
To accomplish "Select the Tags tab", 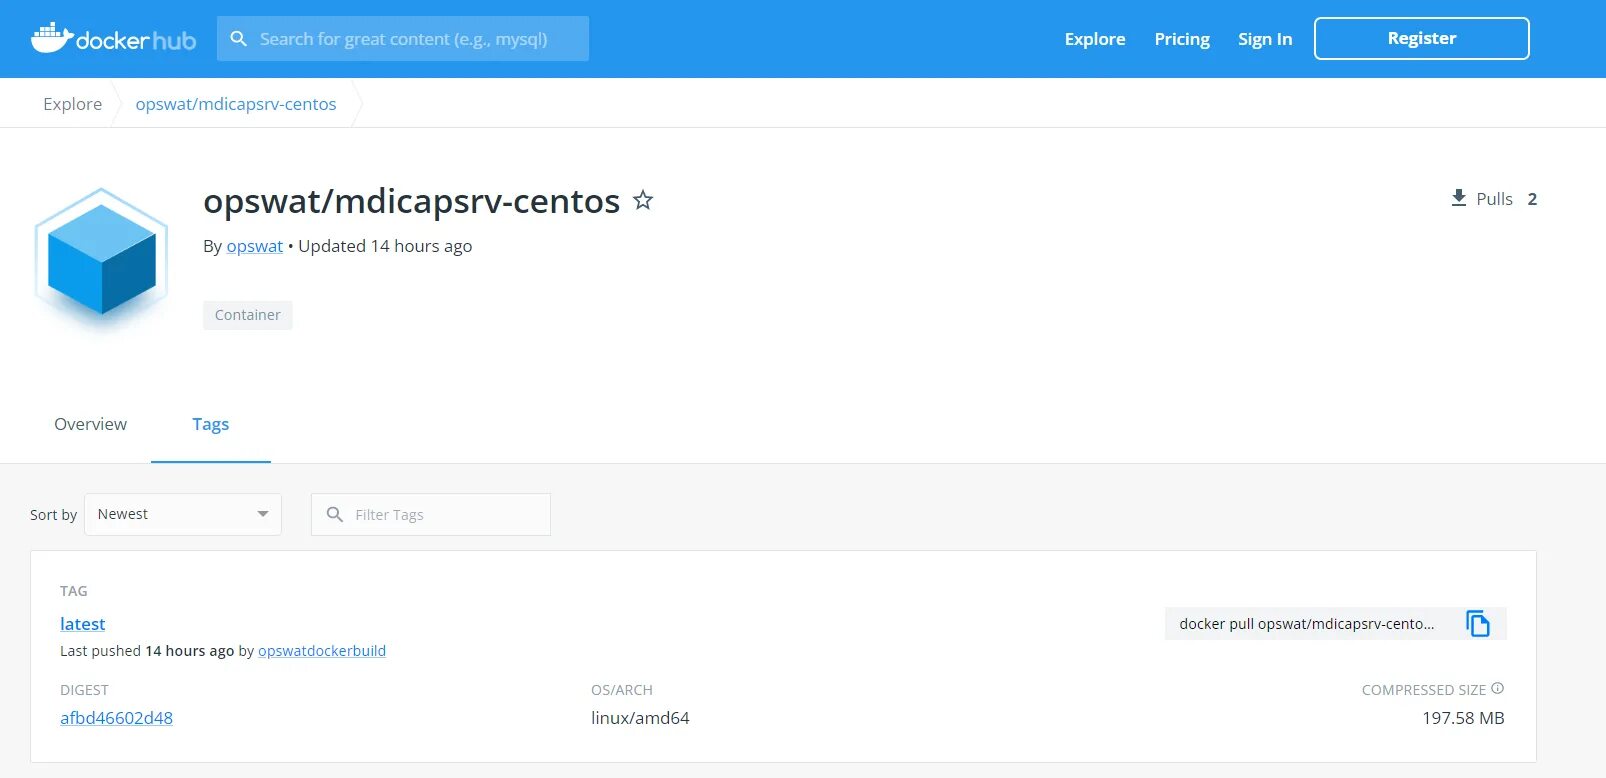I will pyautogui.click(x=211, y=424).
